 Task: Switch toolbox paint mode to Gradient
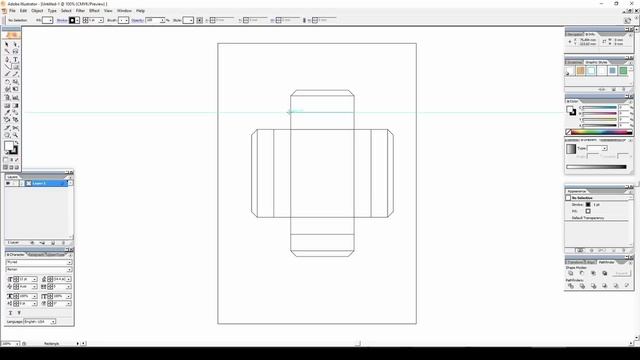coord(11,160)
